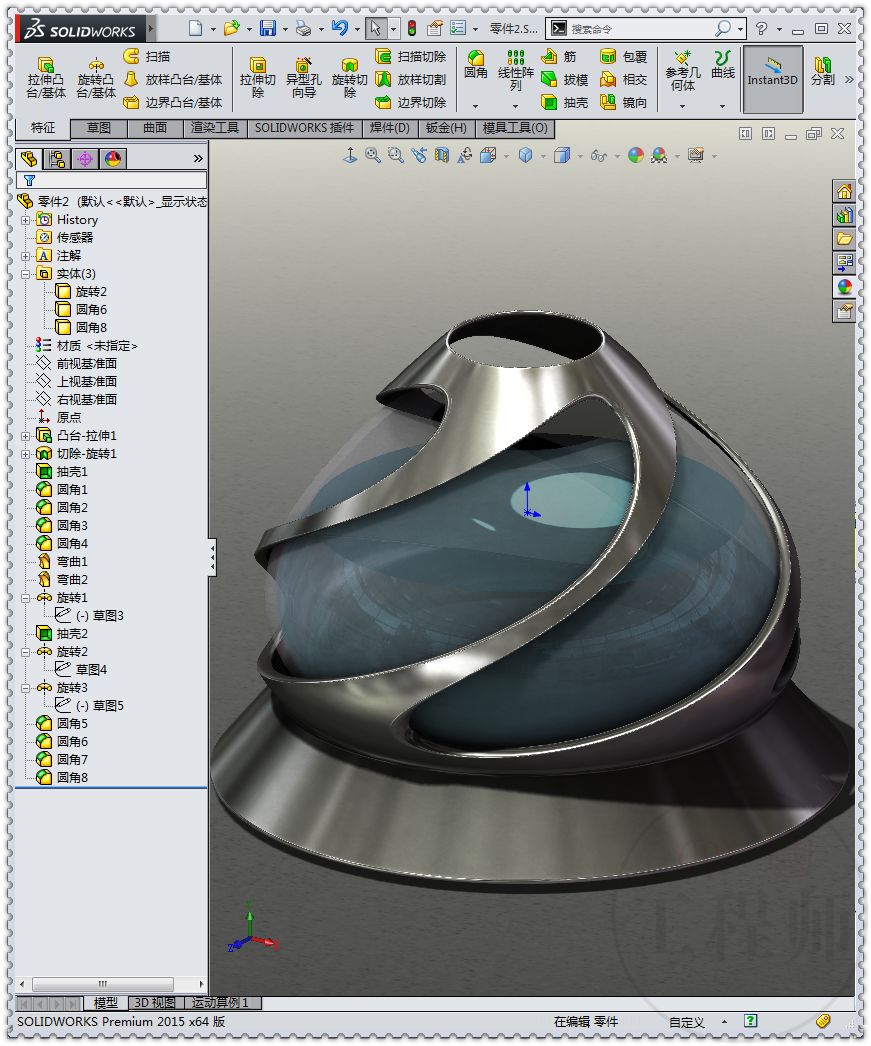
Task: Click the help question mark in status bar
Action: pos(750,1021)
